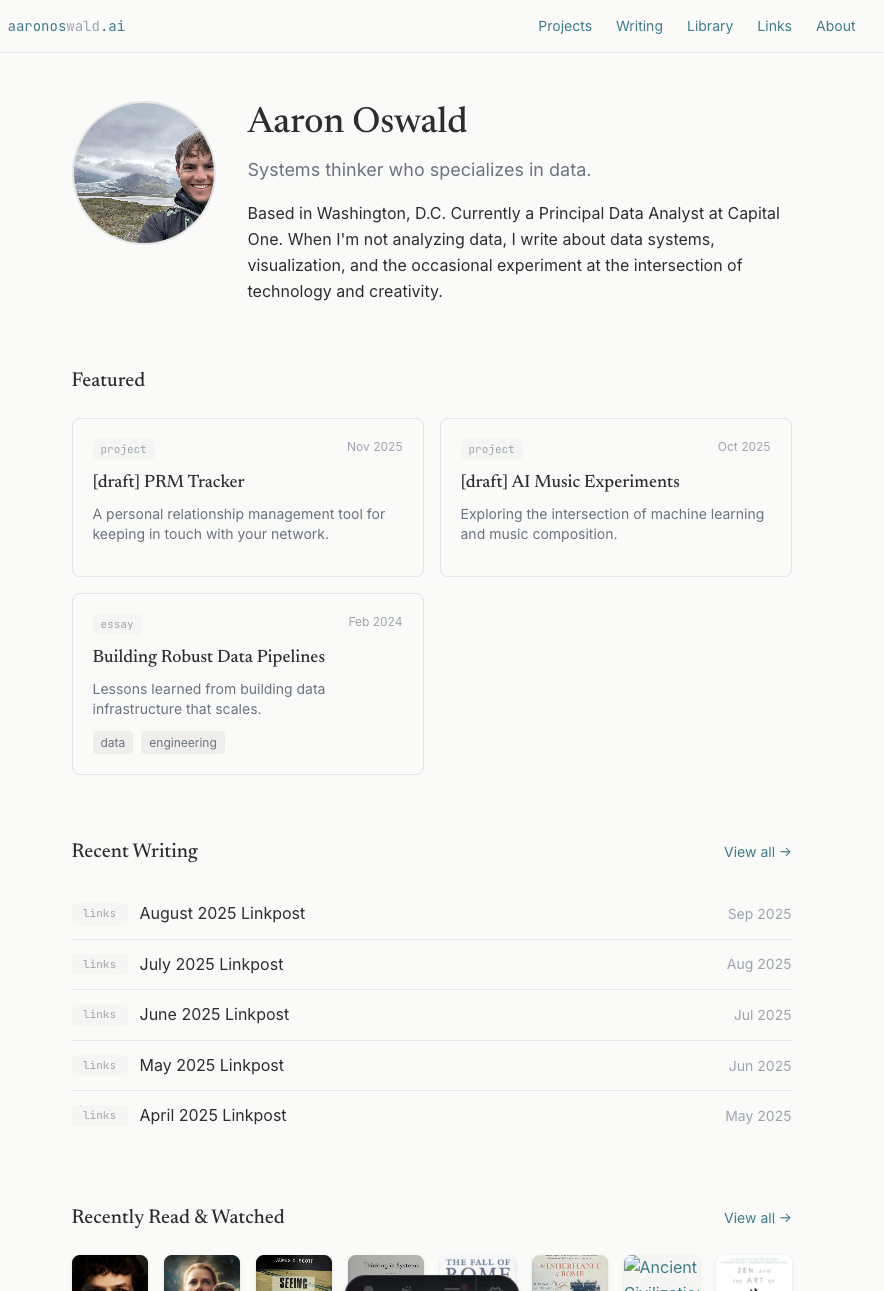Image resolution: width=884 pixels, height=1291 pixels.
Task: Open the About page
Action: (835, 26)
